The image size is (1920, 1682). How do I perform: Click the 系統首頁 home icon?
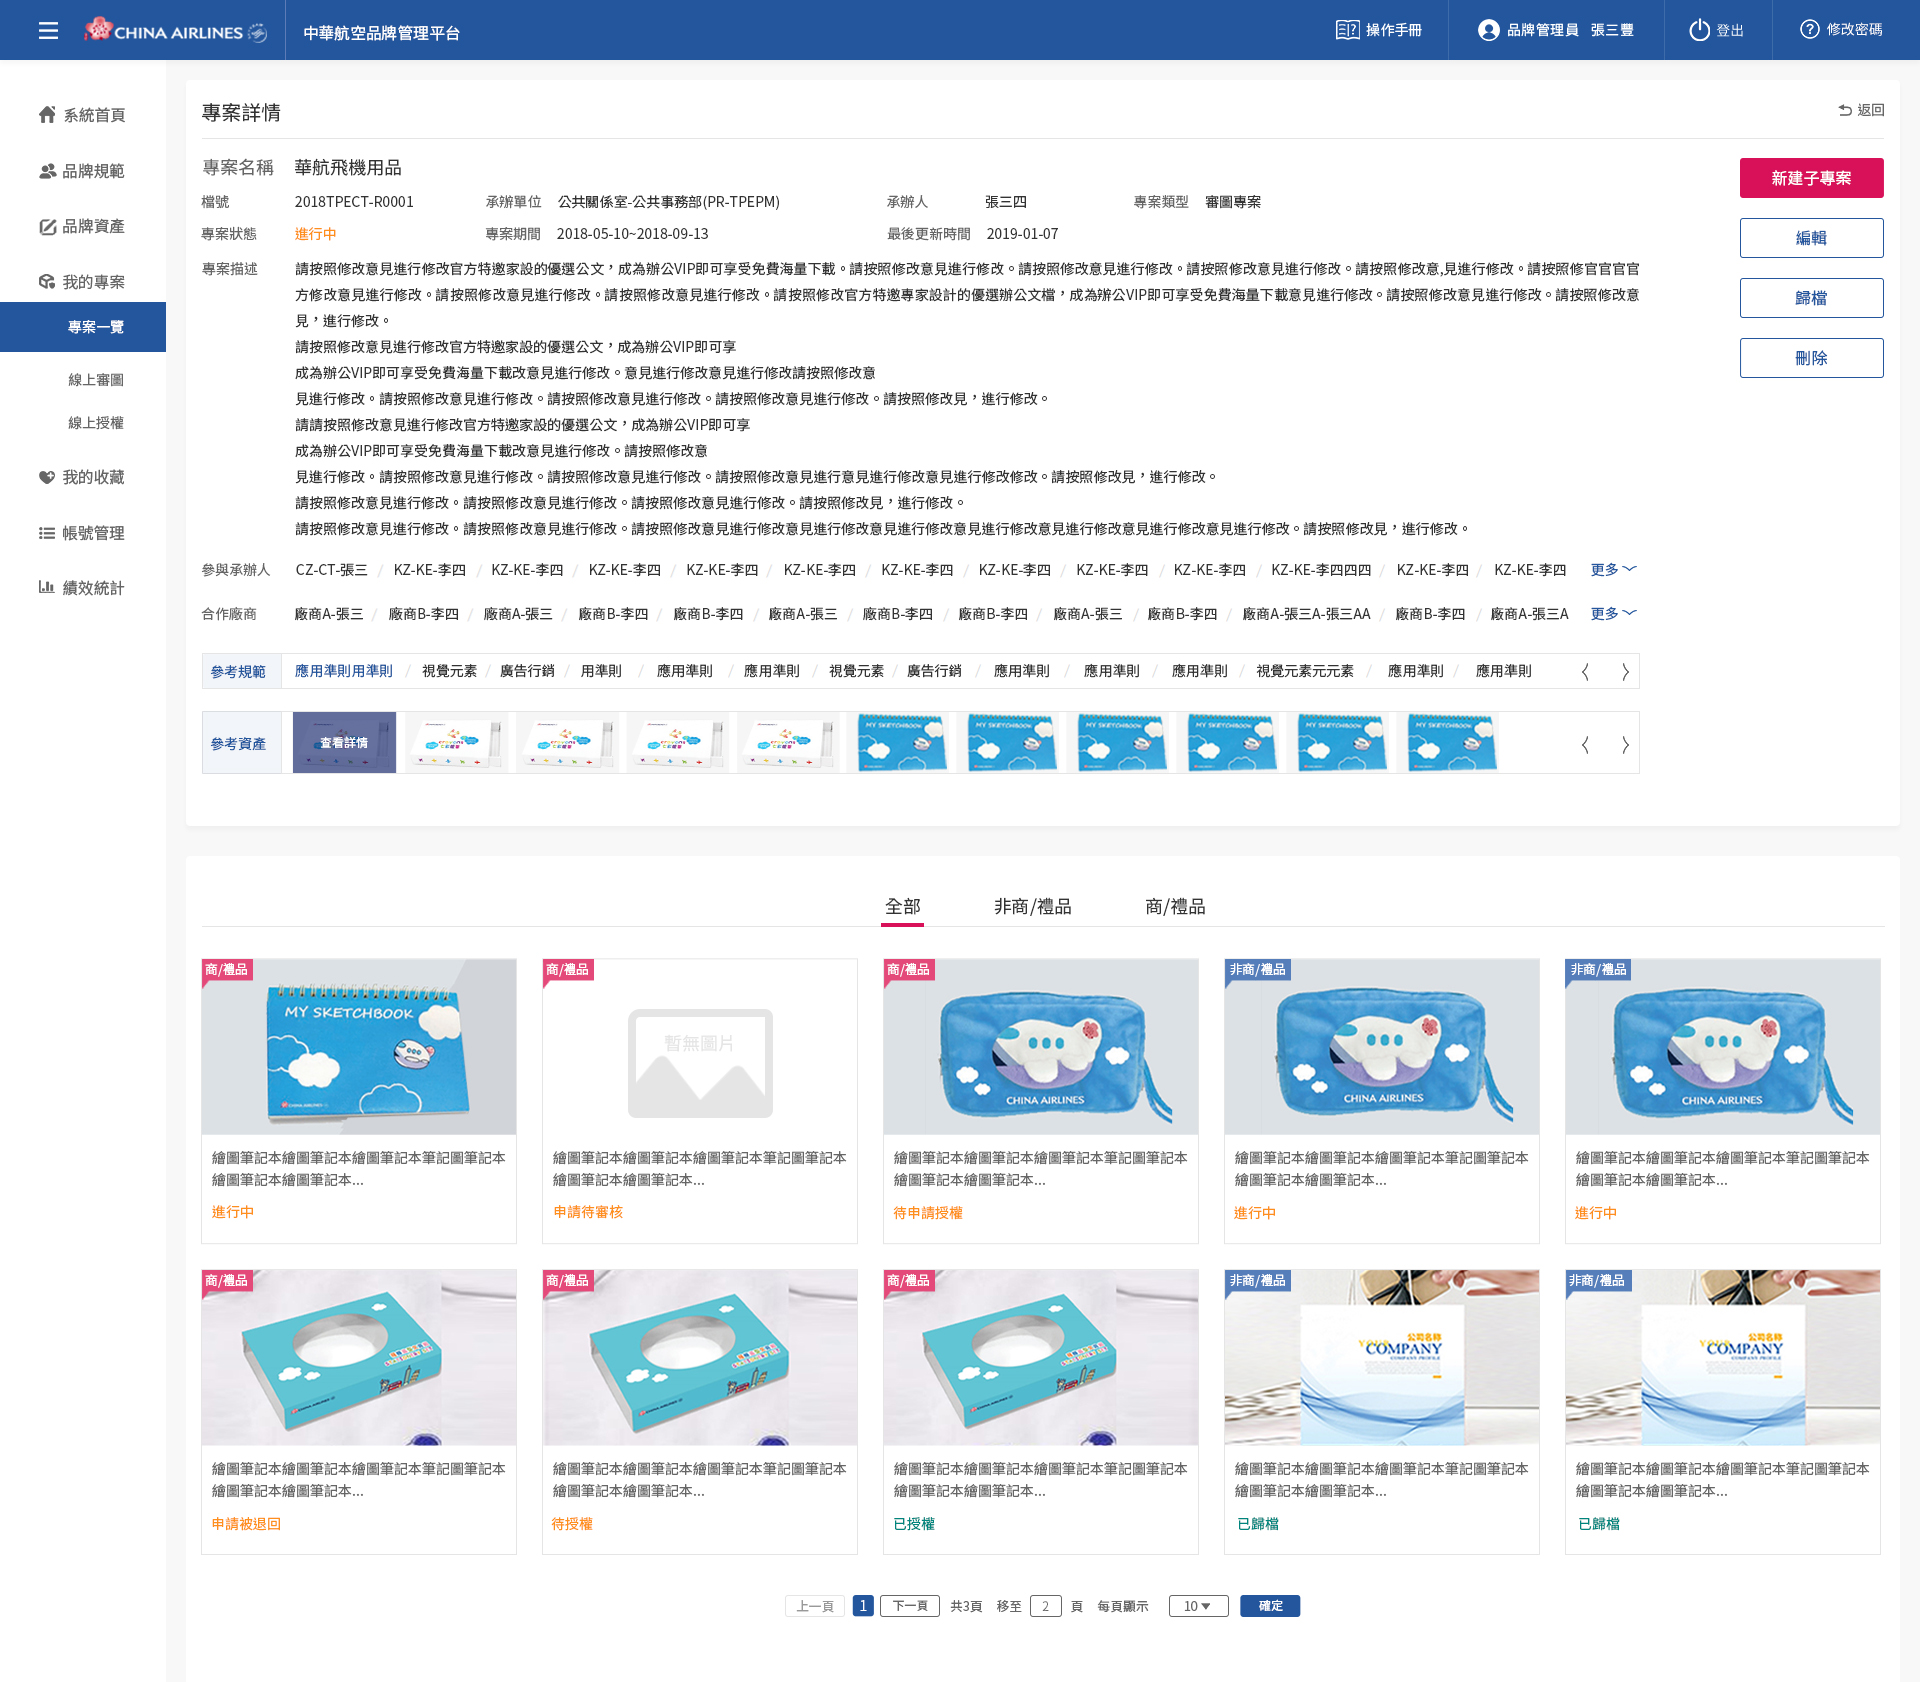coord(47,115)
